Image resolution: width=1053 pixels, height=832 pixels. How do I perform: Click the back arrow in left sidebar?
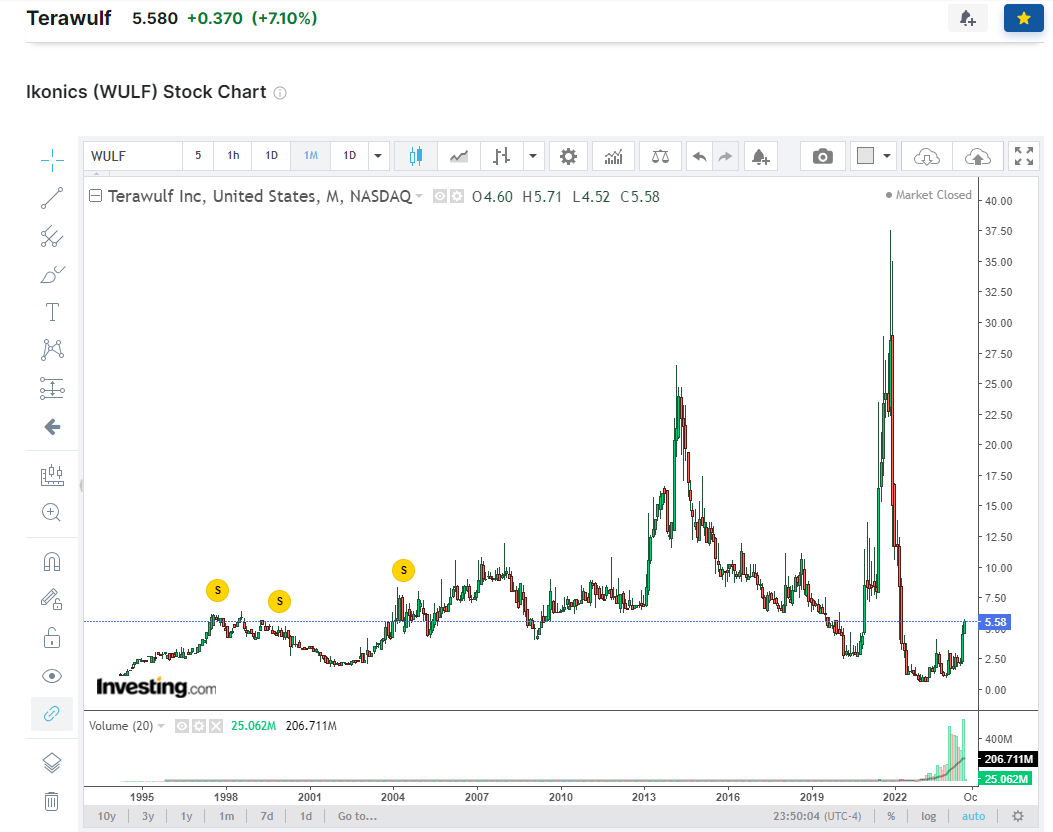[52, 427]
